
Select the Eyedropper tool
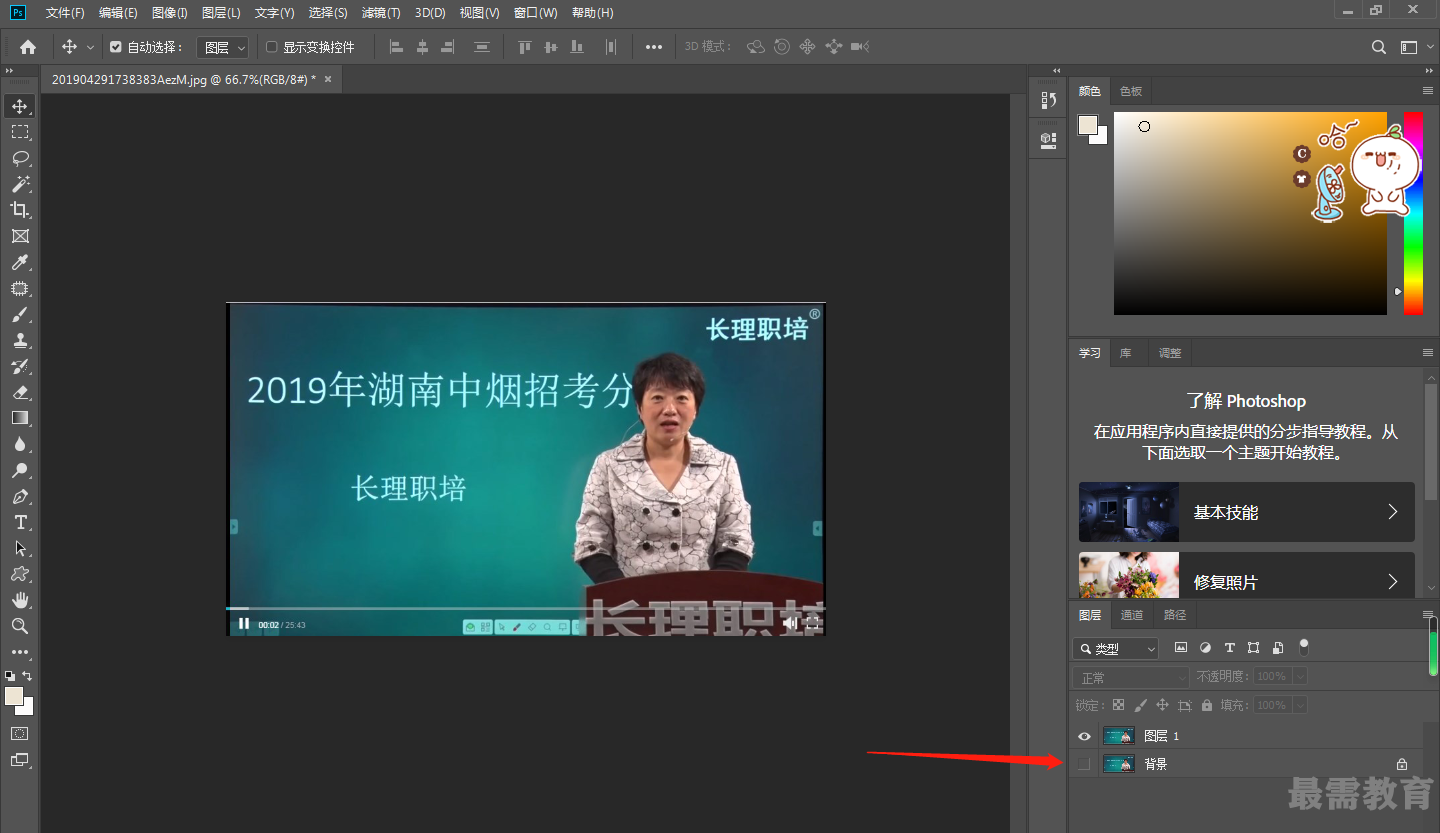[x=20, y=262]
